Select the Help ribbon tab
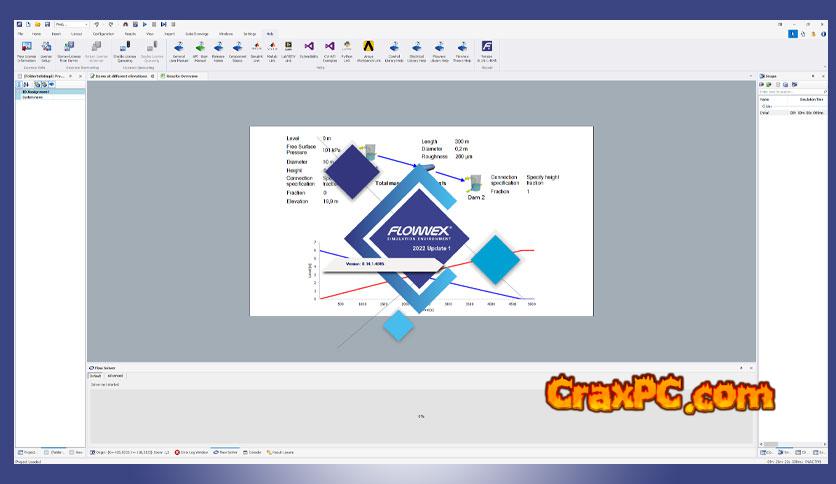This screenshot has width=836, height=484. (270, 34)
